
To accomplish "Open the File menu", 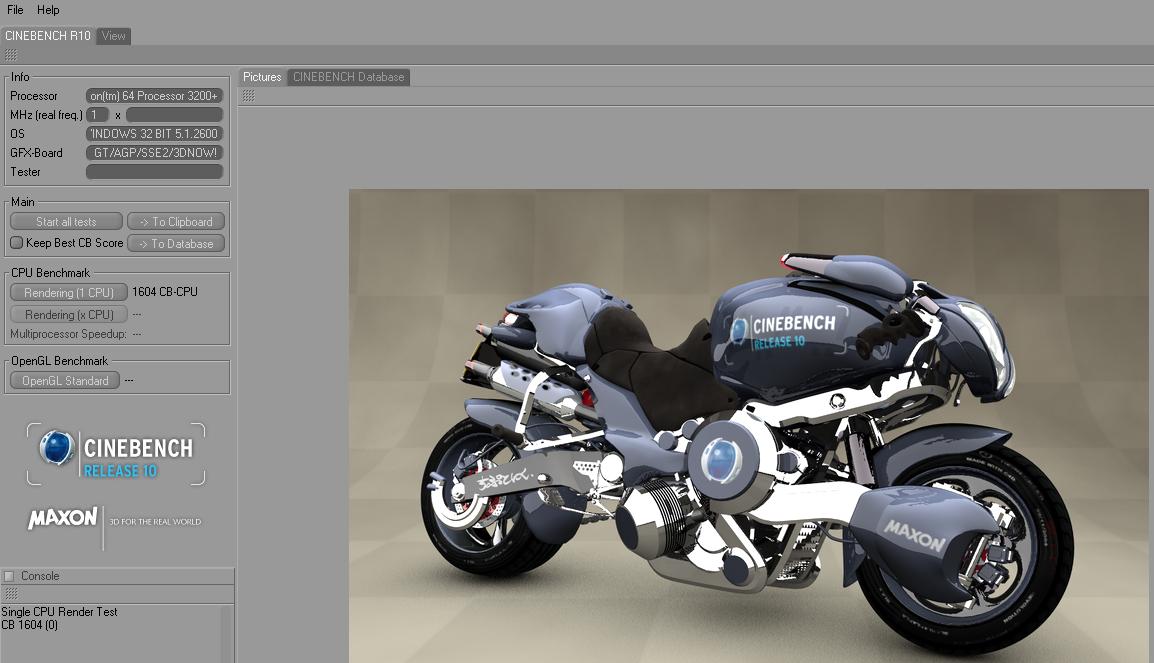I will point(15,10).
